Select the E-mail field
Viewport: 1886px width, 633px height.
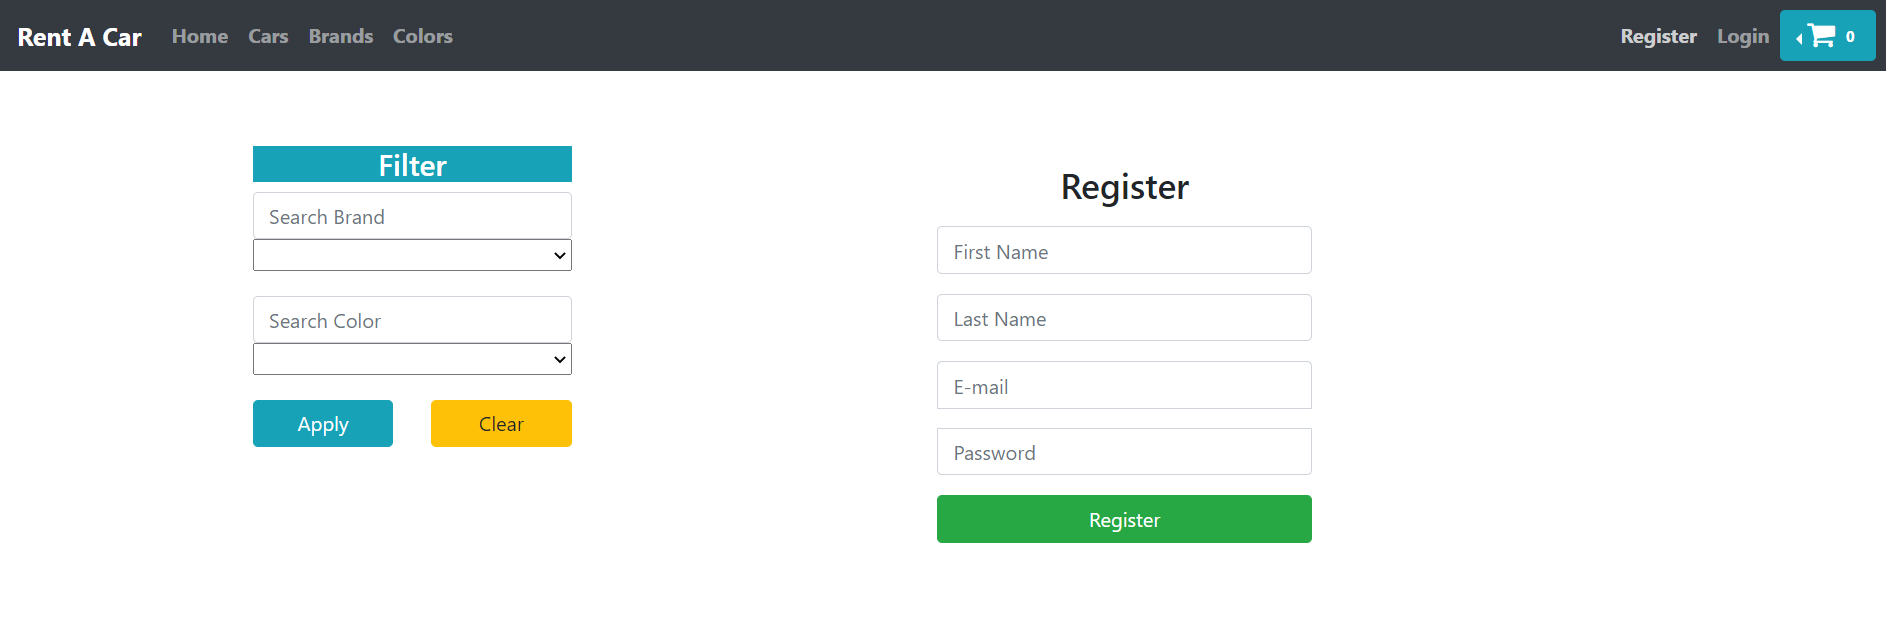(x=1124, y=386)
